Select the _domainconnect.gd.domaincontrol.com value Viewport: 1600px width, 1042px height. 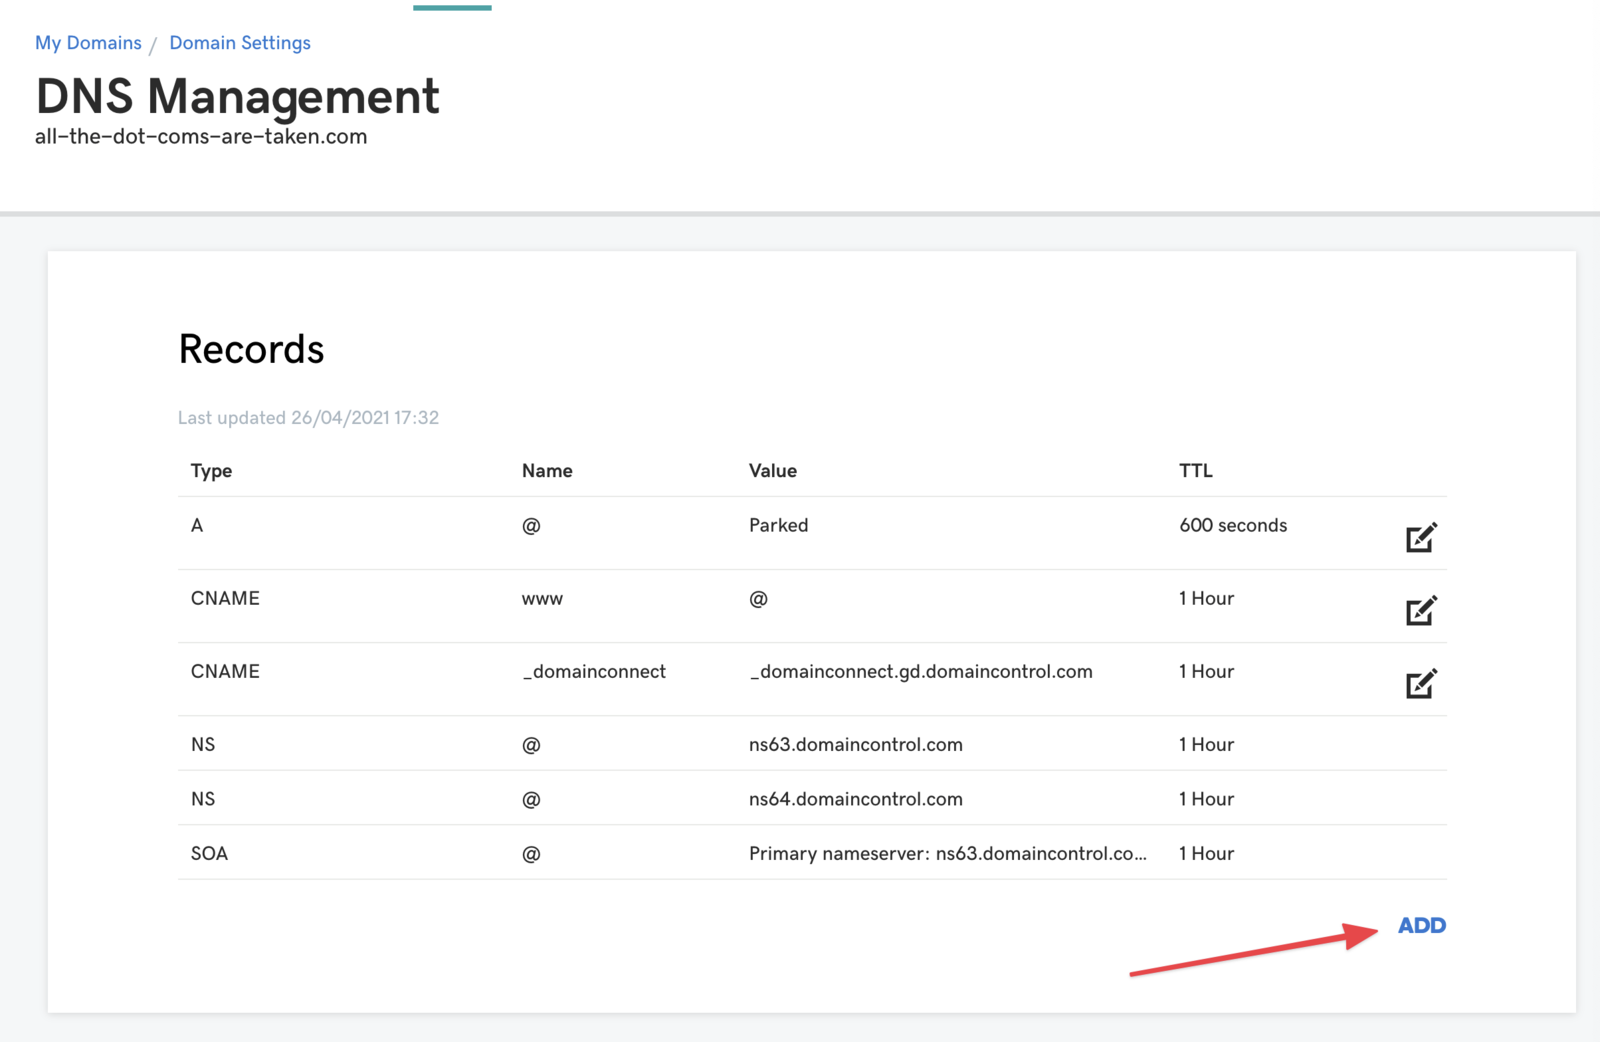click(920, 672)
